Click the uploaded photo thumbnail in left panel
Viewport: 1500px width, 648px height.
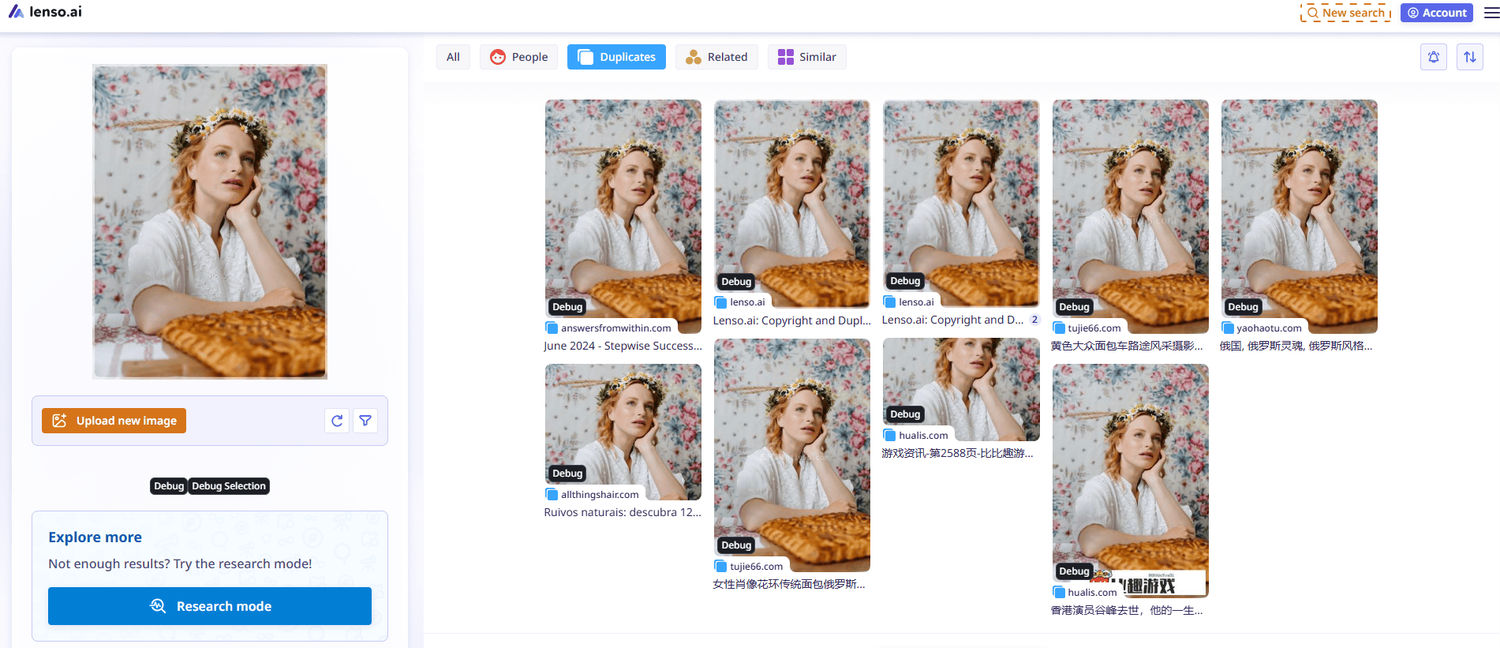pyautogui.click(x=209, y=222)
